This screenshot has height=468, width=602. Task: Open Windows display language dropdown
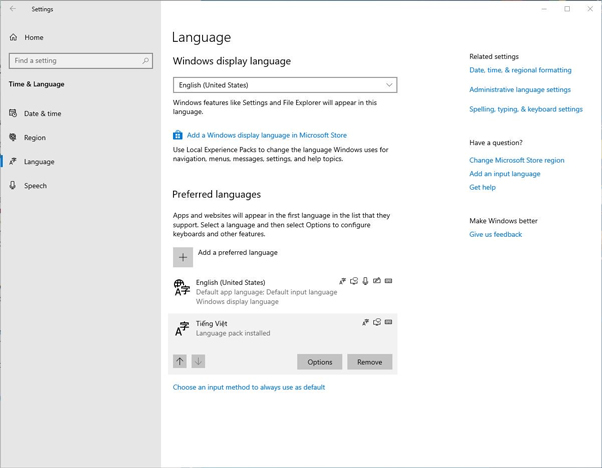coord(285,85)
